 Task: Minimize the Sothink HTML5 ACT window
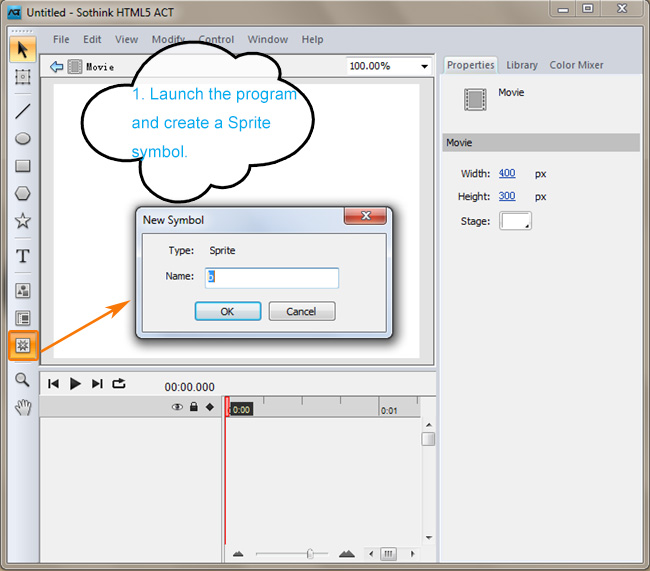point(563,9)
